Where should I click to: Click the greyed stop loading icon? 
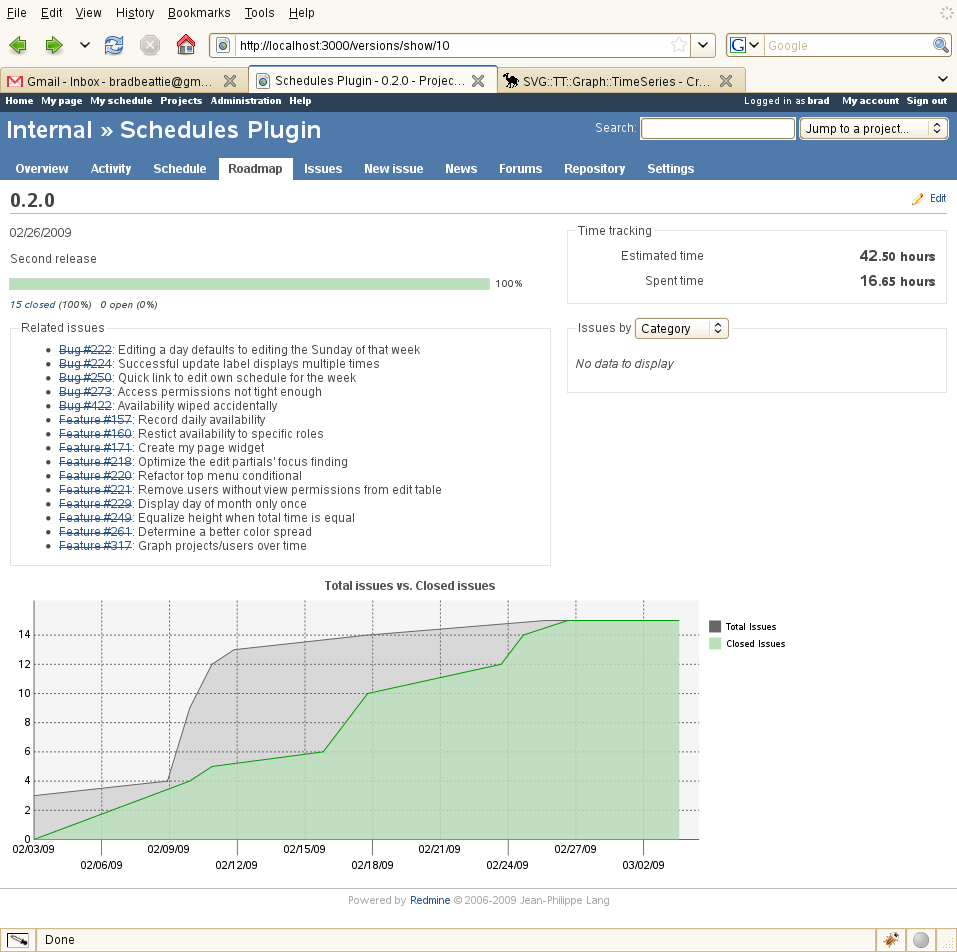point(150,45)
